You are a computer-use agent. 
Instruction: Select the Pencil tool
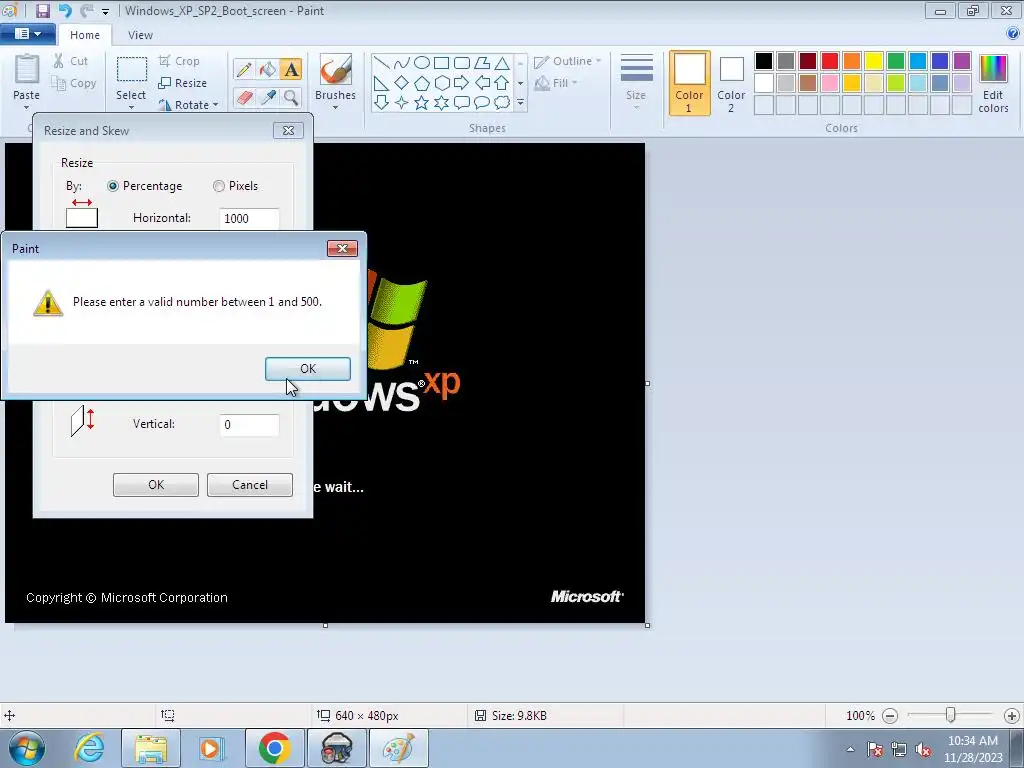244,69
